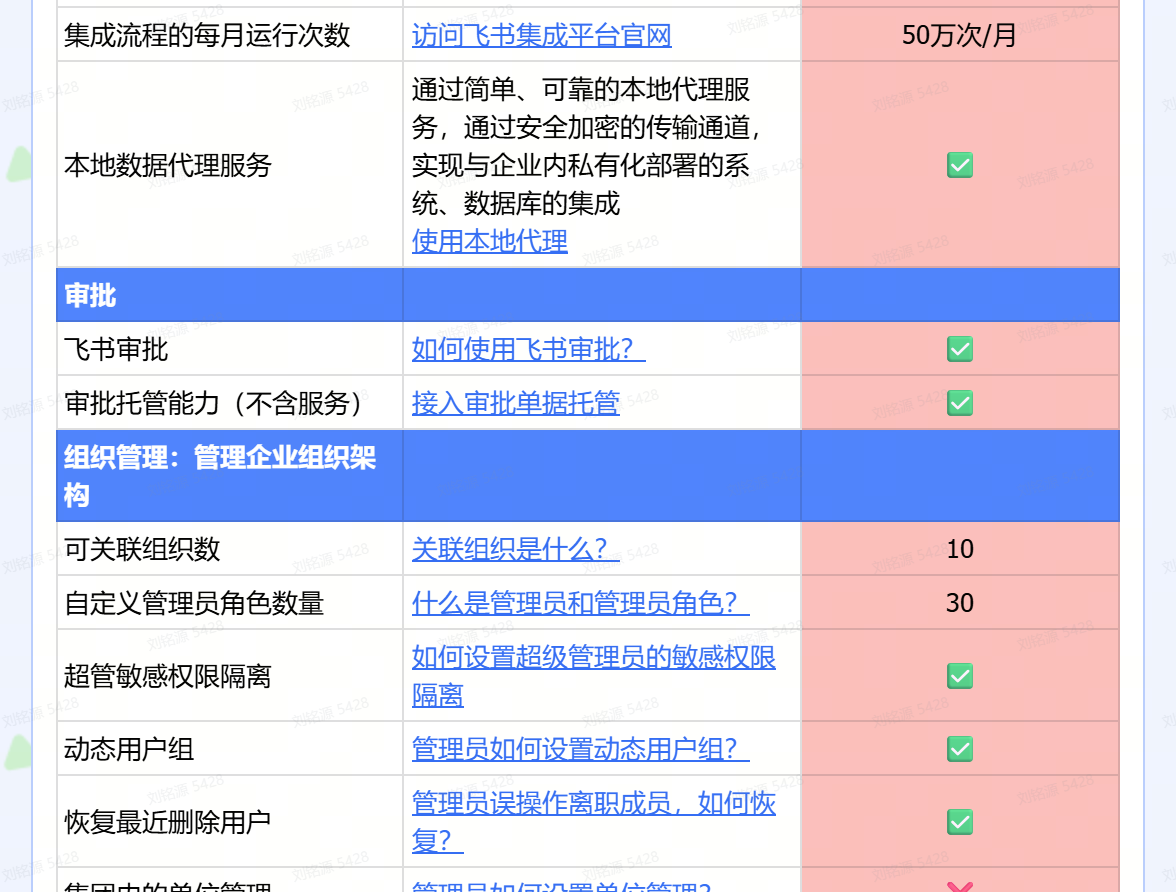Select description starting 通过简单、可靠的本地代理服务
This screenshot has height=892, width=1176.
click(588, 146)
